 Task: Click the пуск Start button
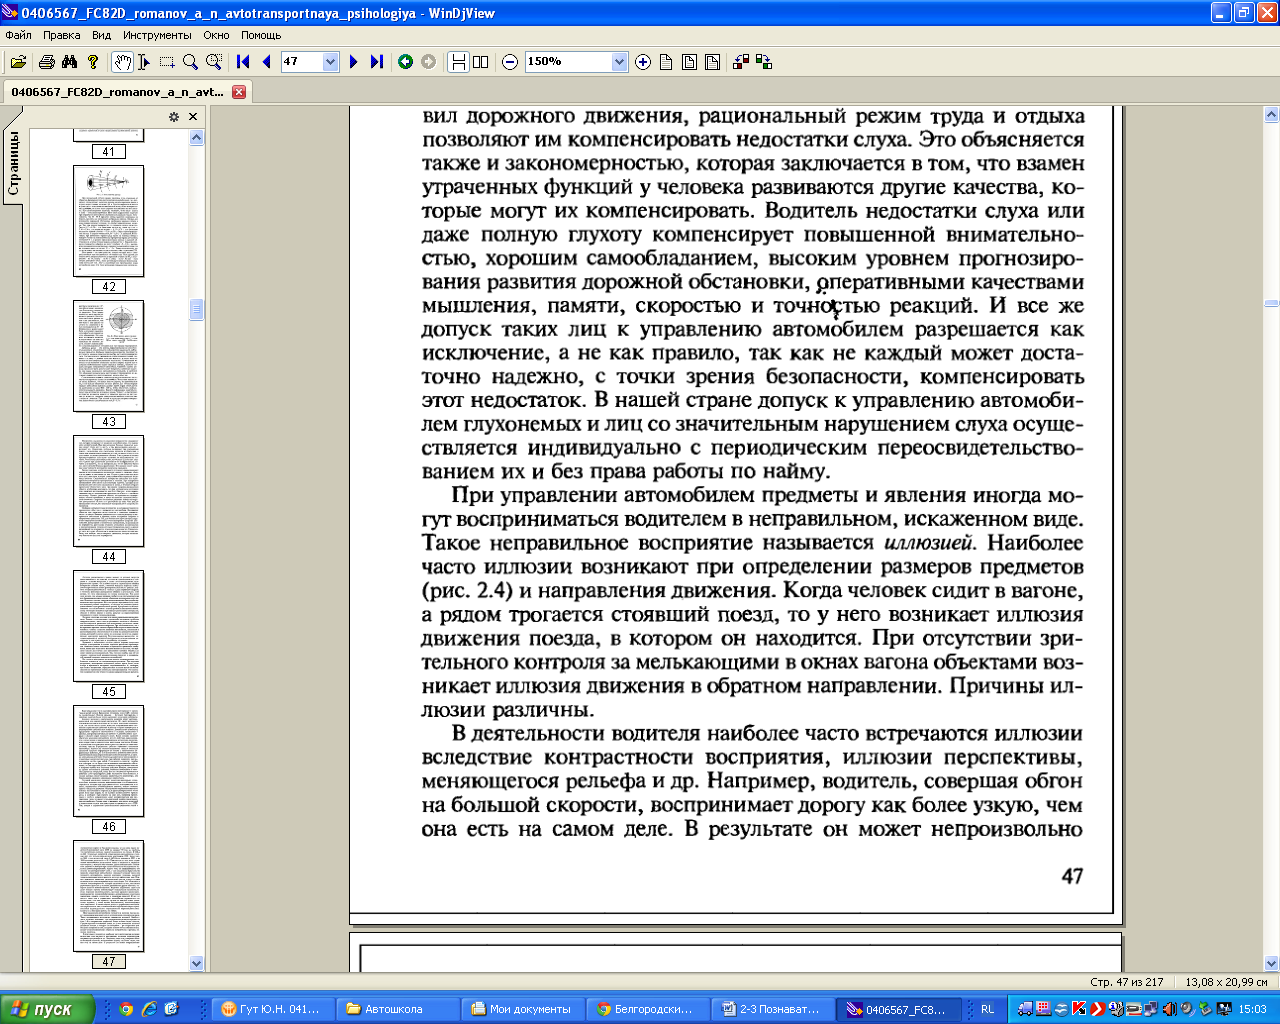(x=47, y=1009)
